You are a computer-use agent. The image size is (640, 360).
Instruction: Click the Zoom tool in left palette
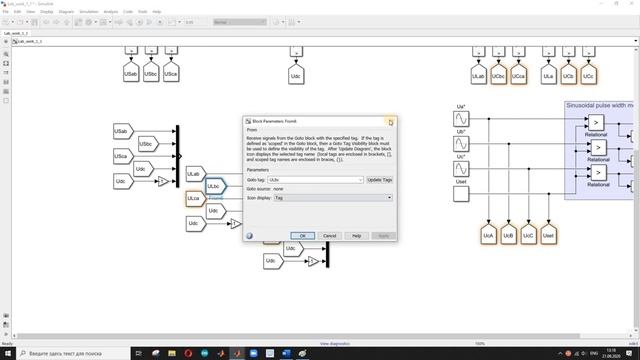tap(6, 54)
